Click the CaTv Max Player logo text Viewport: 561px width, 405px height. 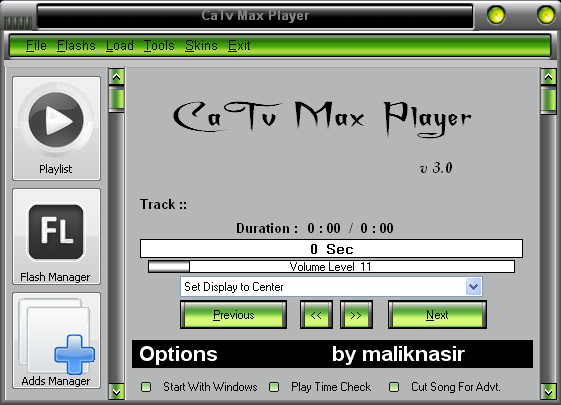(322, 119)
